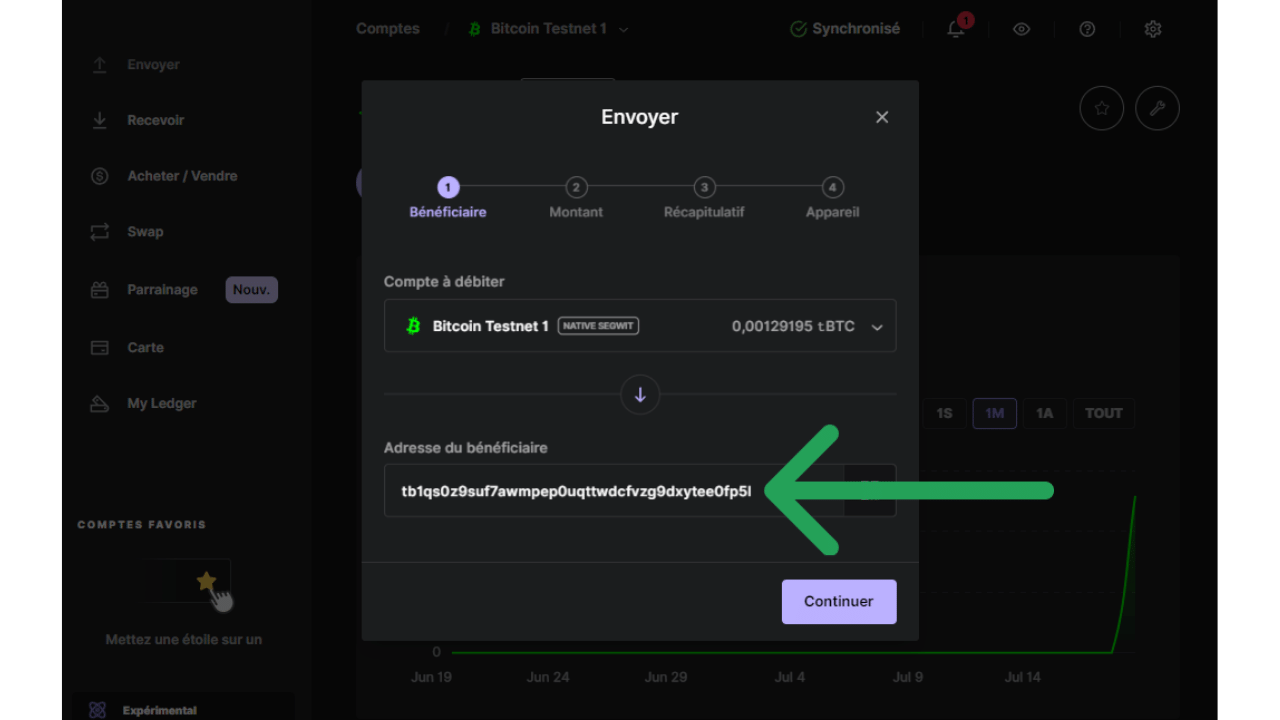Screen dimensions: 1280x720
Task: Click the star placeholder in favorites
Action: pos(206,581)
